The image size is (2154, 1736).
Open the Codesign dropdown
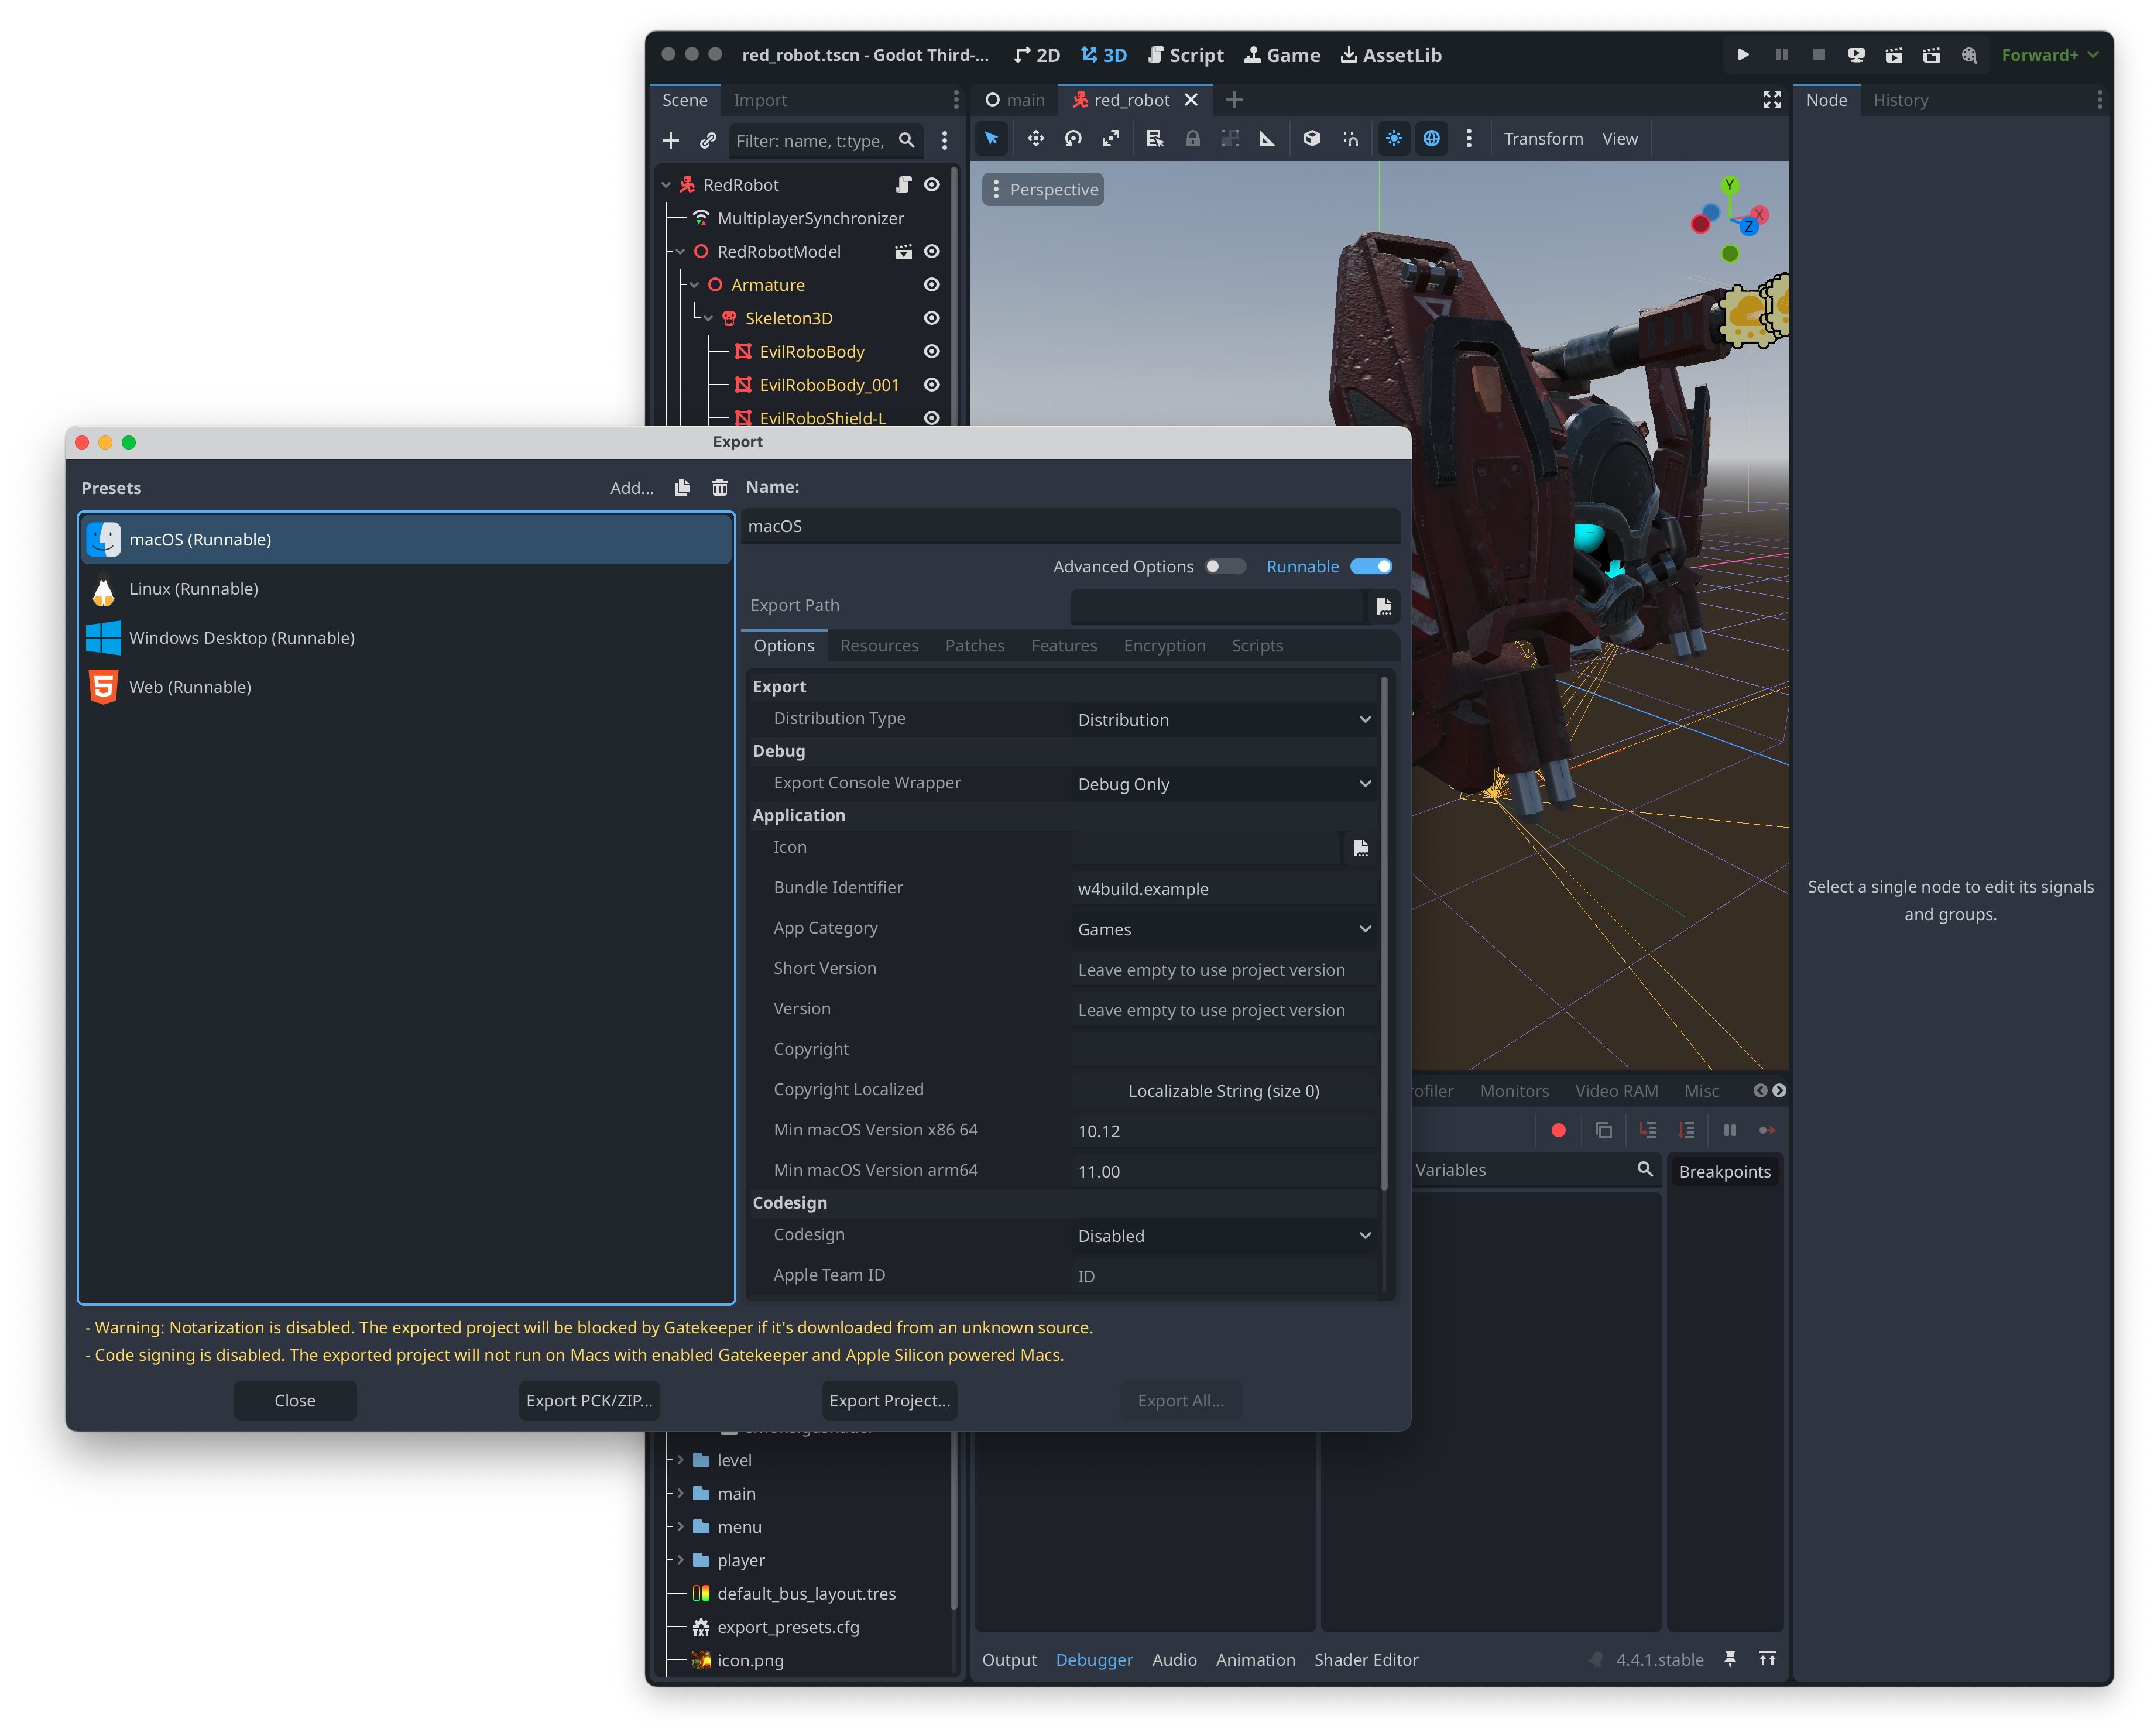click(x=1224, y=1236)
